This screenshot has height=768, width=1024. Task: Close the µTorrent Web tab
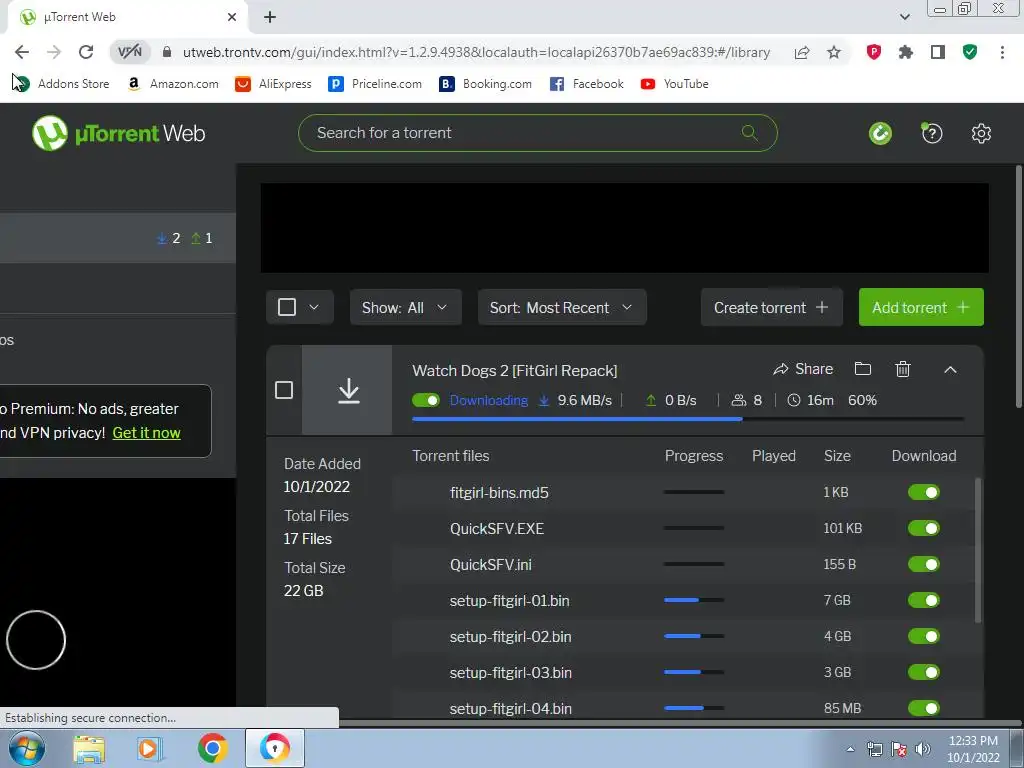coord(232,18)
